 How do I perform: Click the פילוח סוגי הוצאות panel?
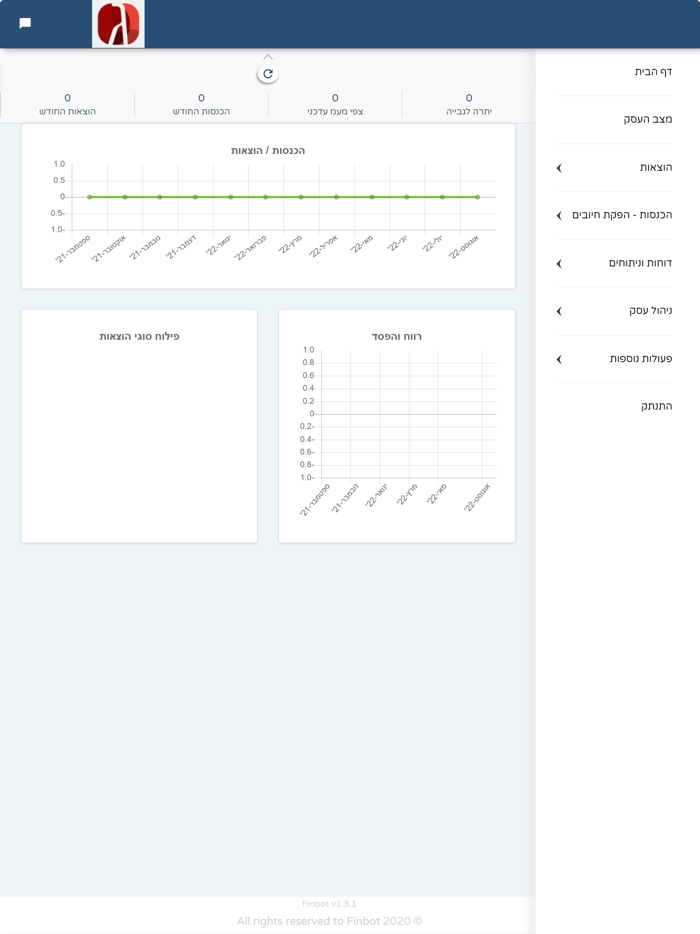[x=139, y=426]
